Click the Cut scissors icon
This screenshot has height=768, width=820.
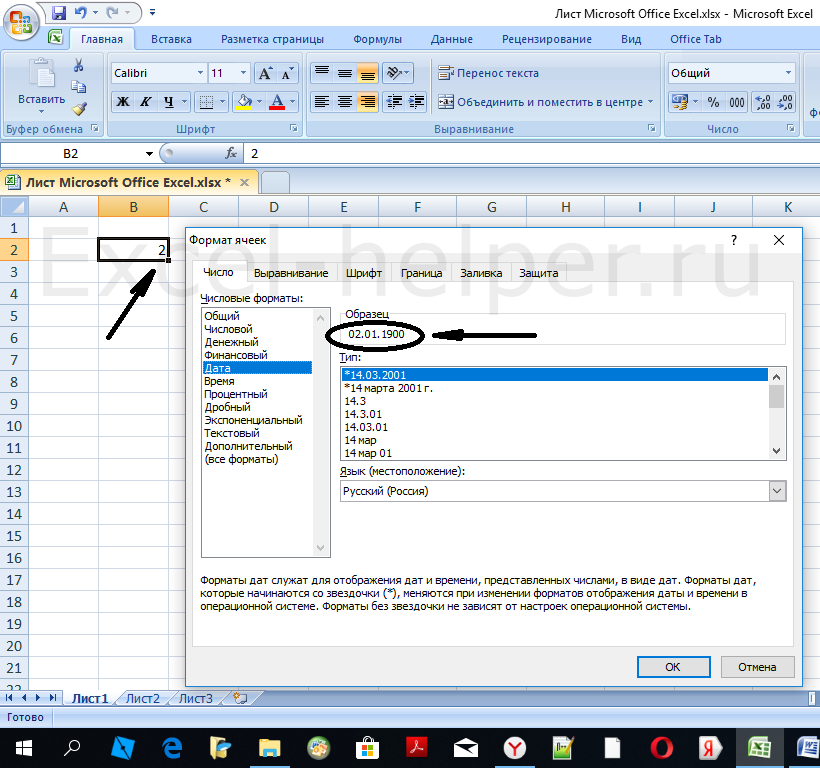[x=78, y=65]
